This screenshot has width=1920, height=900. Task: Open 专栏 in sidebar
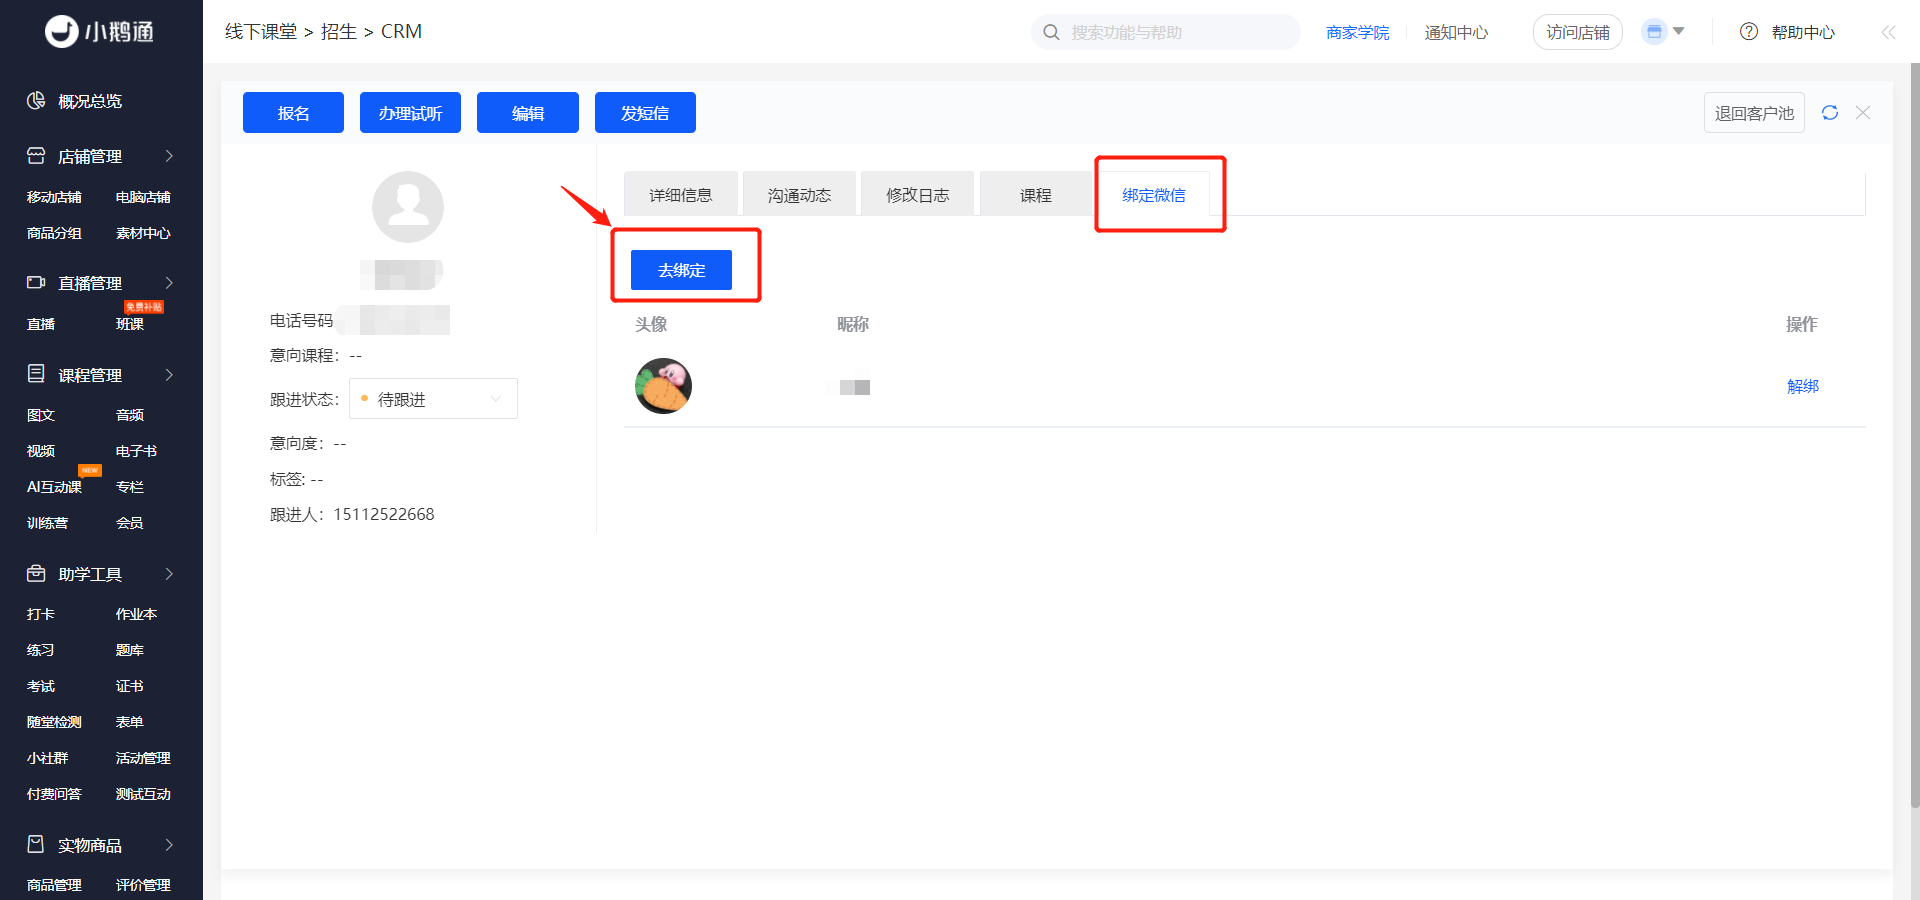(130, 487)
